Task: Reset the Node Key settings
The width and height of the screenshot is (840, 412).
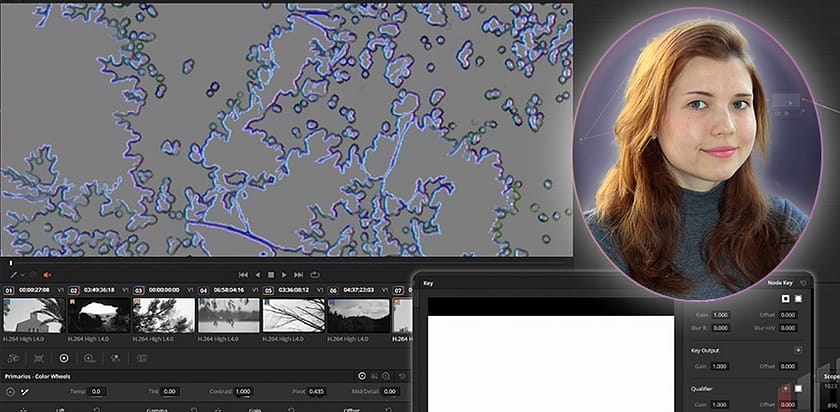Action: point(803,283)
